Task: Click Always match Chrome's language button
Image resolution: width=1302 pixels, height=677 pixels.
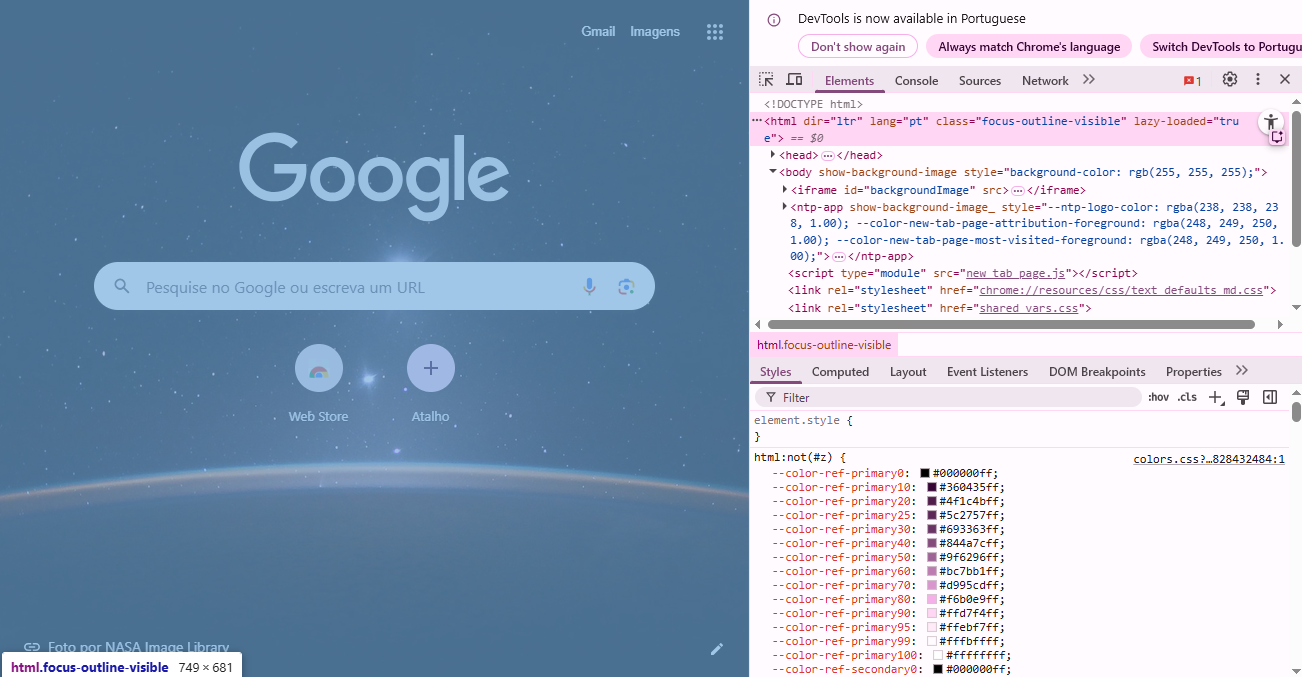Action: [x=1029, y=47]
